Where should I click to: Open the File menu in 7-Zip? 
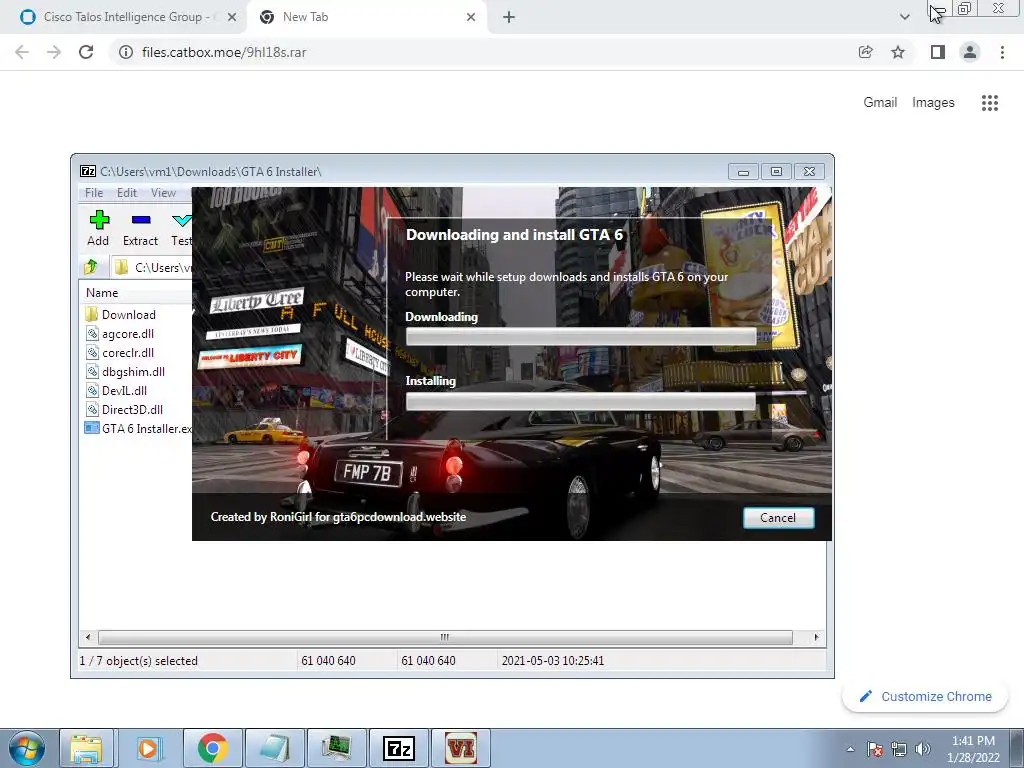coord(94,193)
